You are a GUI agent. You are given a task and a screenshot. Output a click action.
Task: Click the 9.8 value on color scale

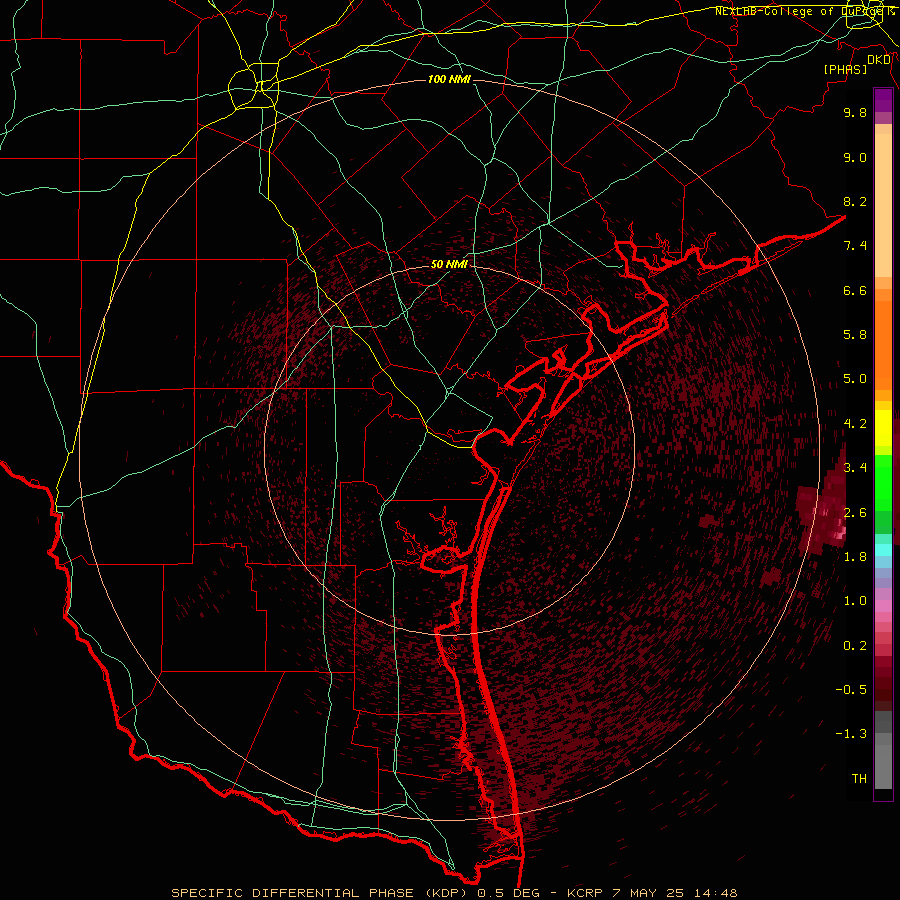[855, 113]
